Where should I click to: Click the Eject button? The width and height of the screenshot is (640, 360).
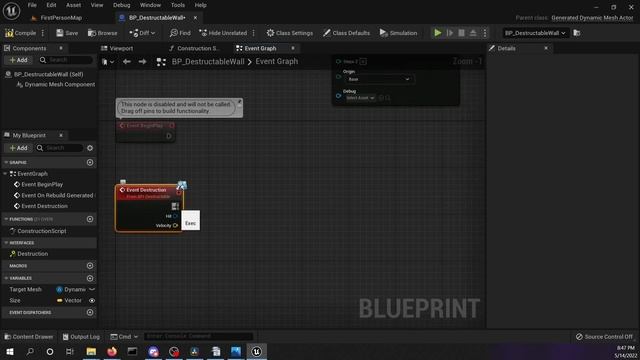point(473,33)
